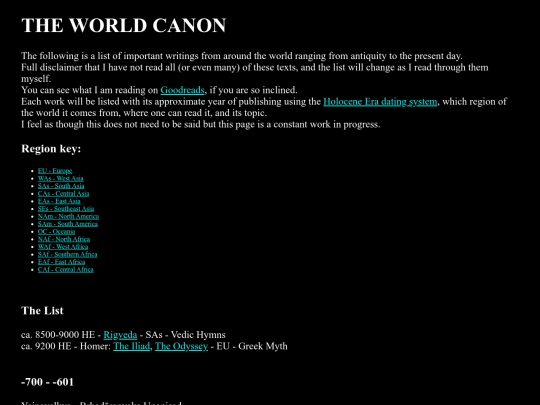
Task: Jump to WAf - West Africa region
Action: tap(63, 247)
